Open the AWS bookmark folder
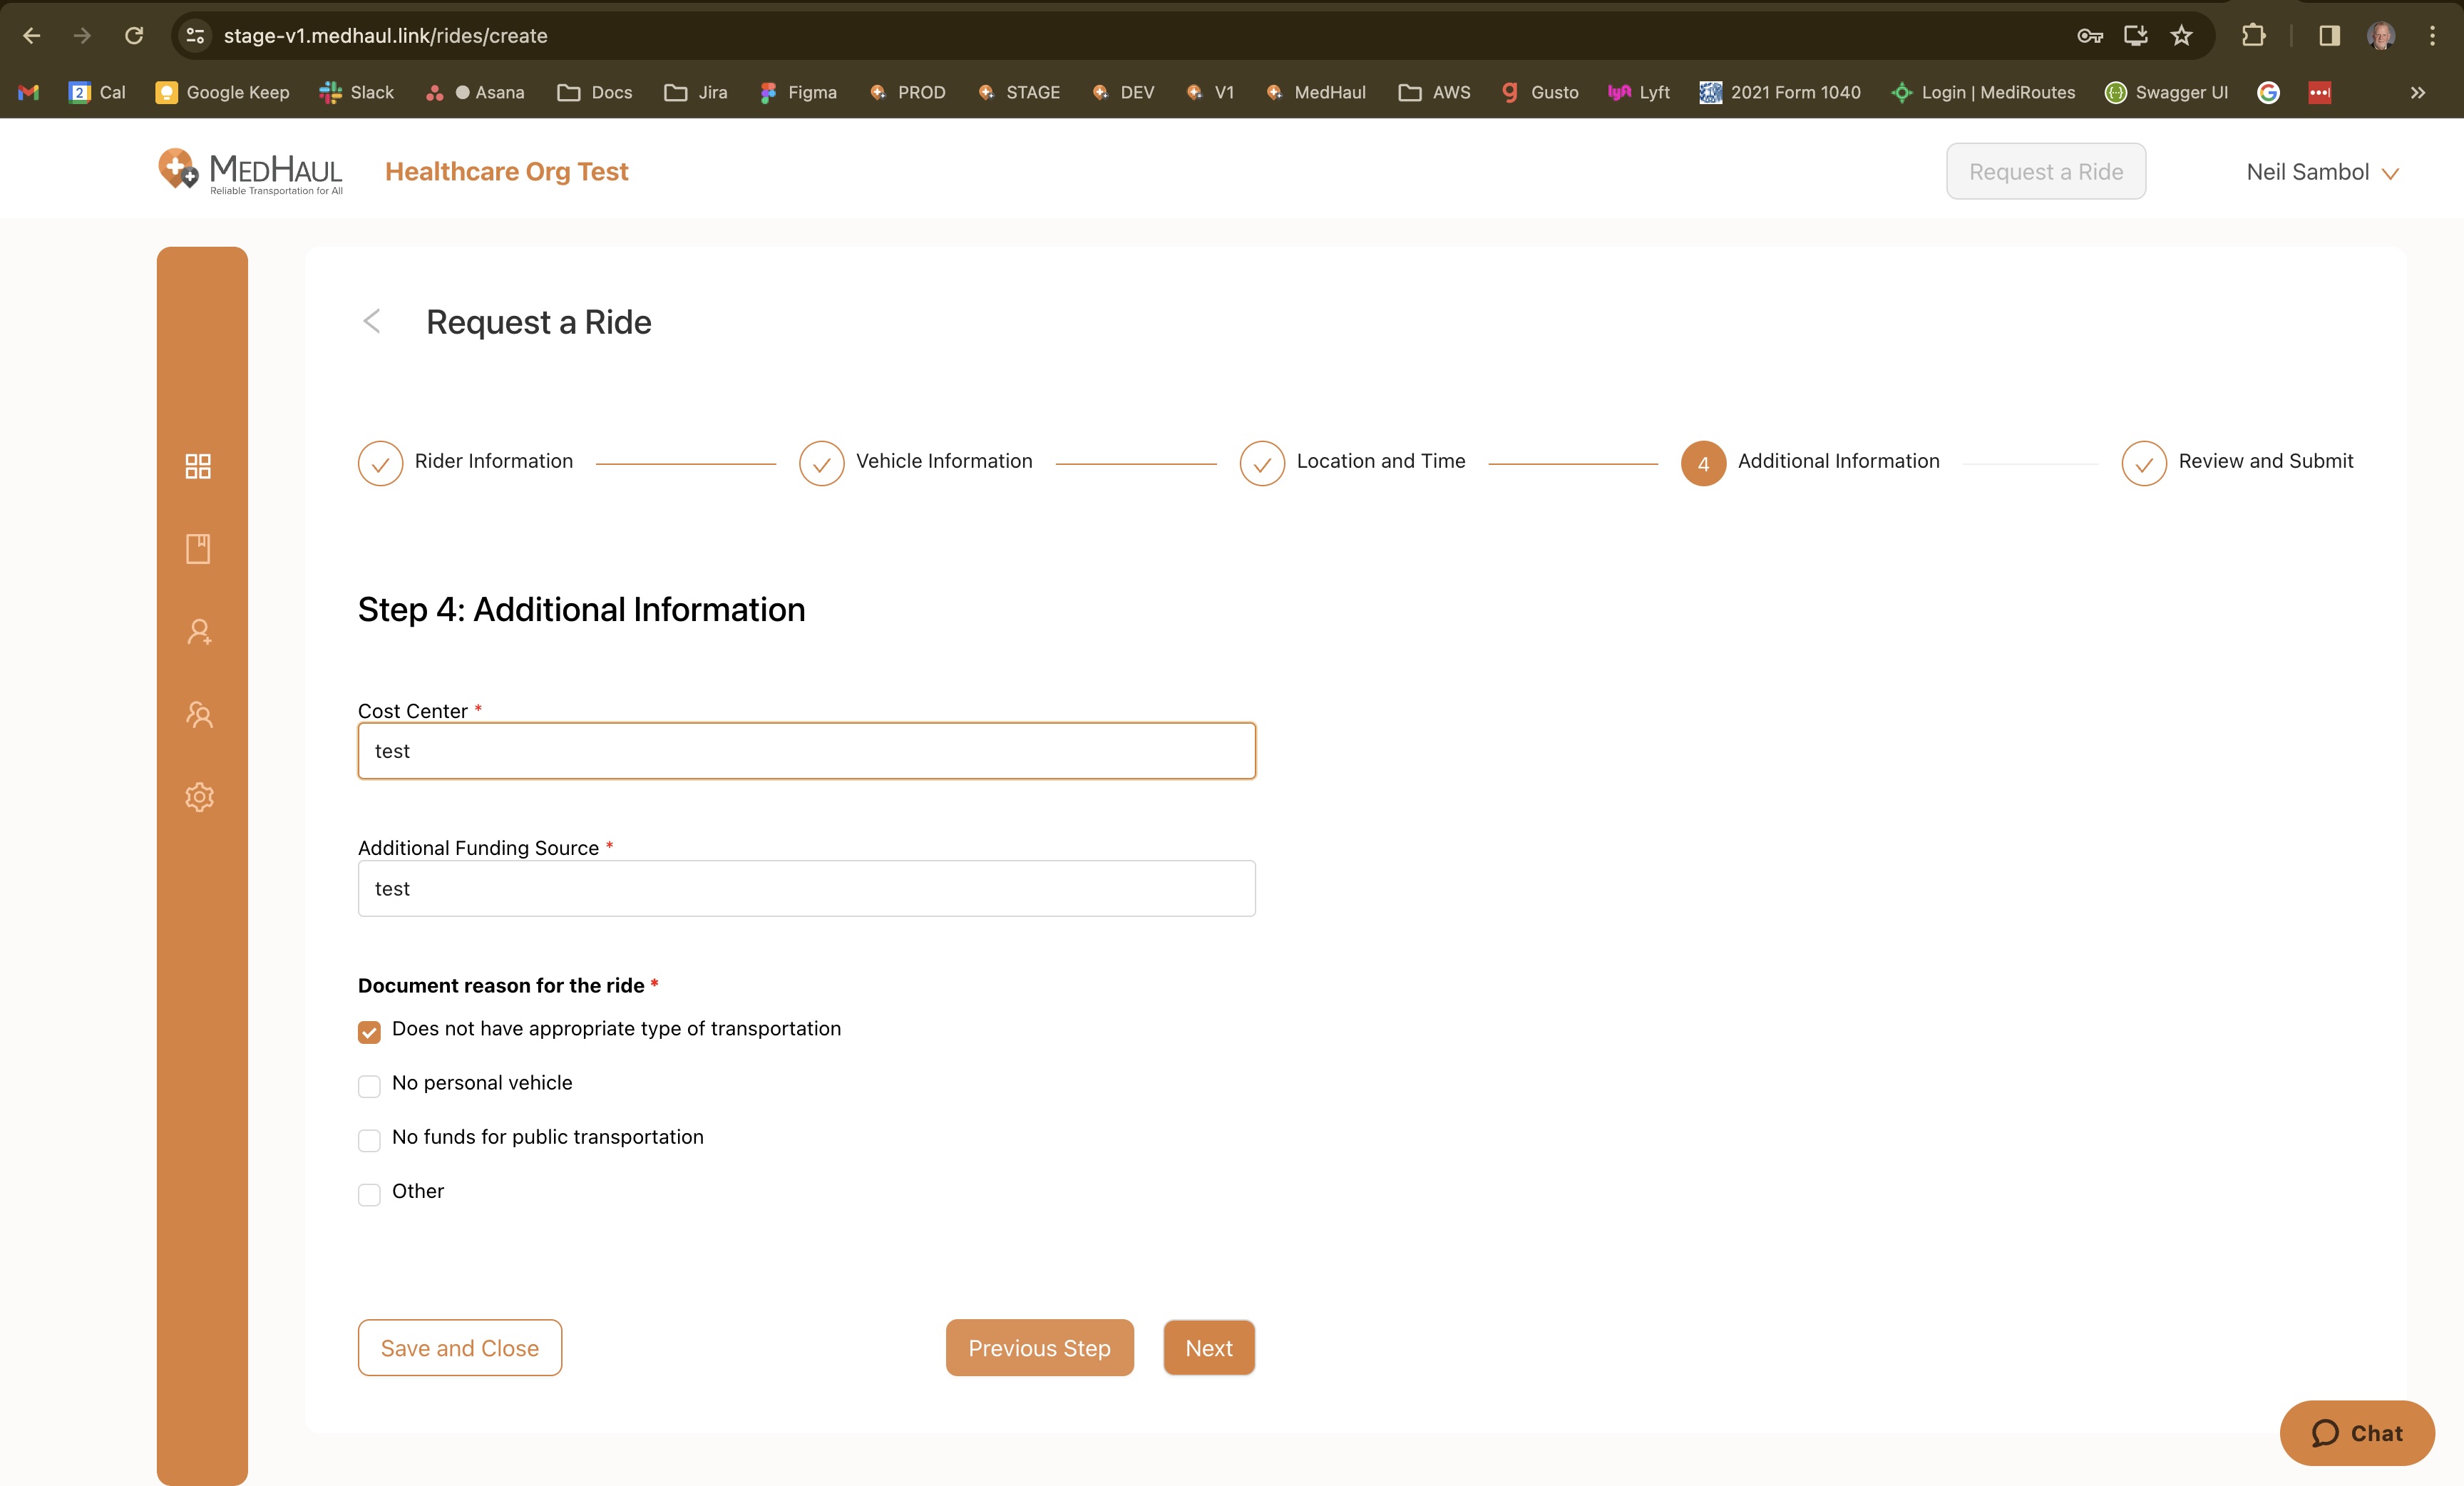This screenshot has width=2464, height=1486. click(x=1435, y=92)
